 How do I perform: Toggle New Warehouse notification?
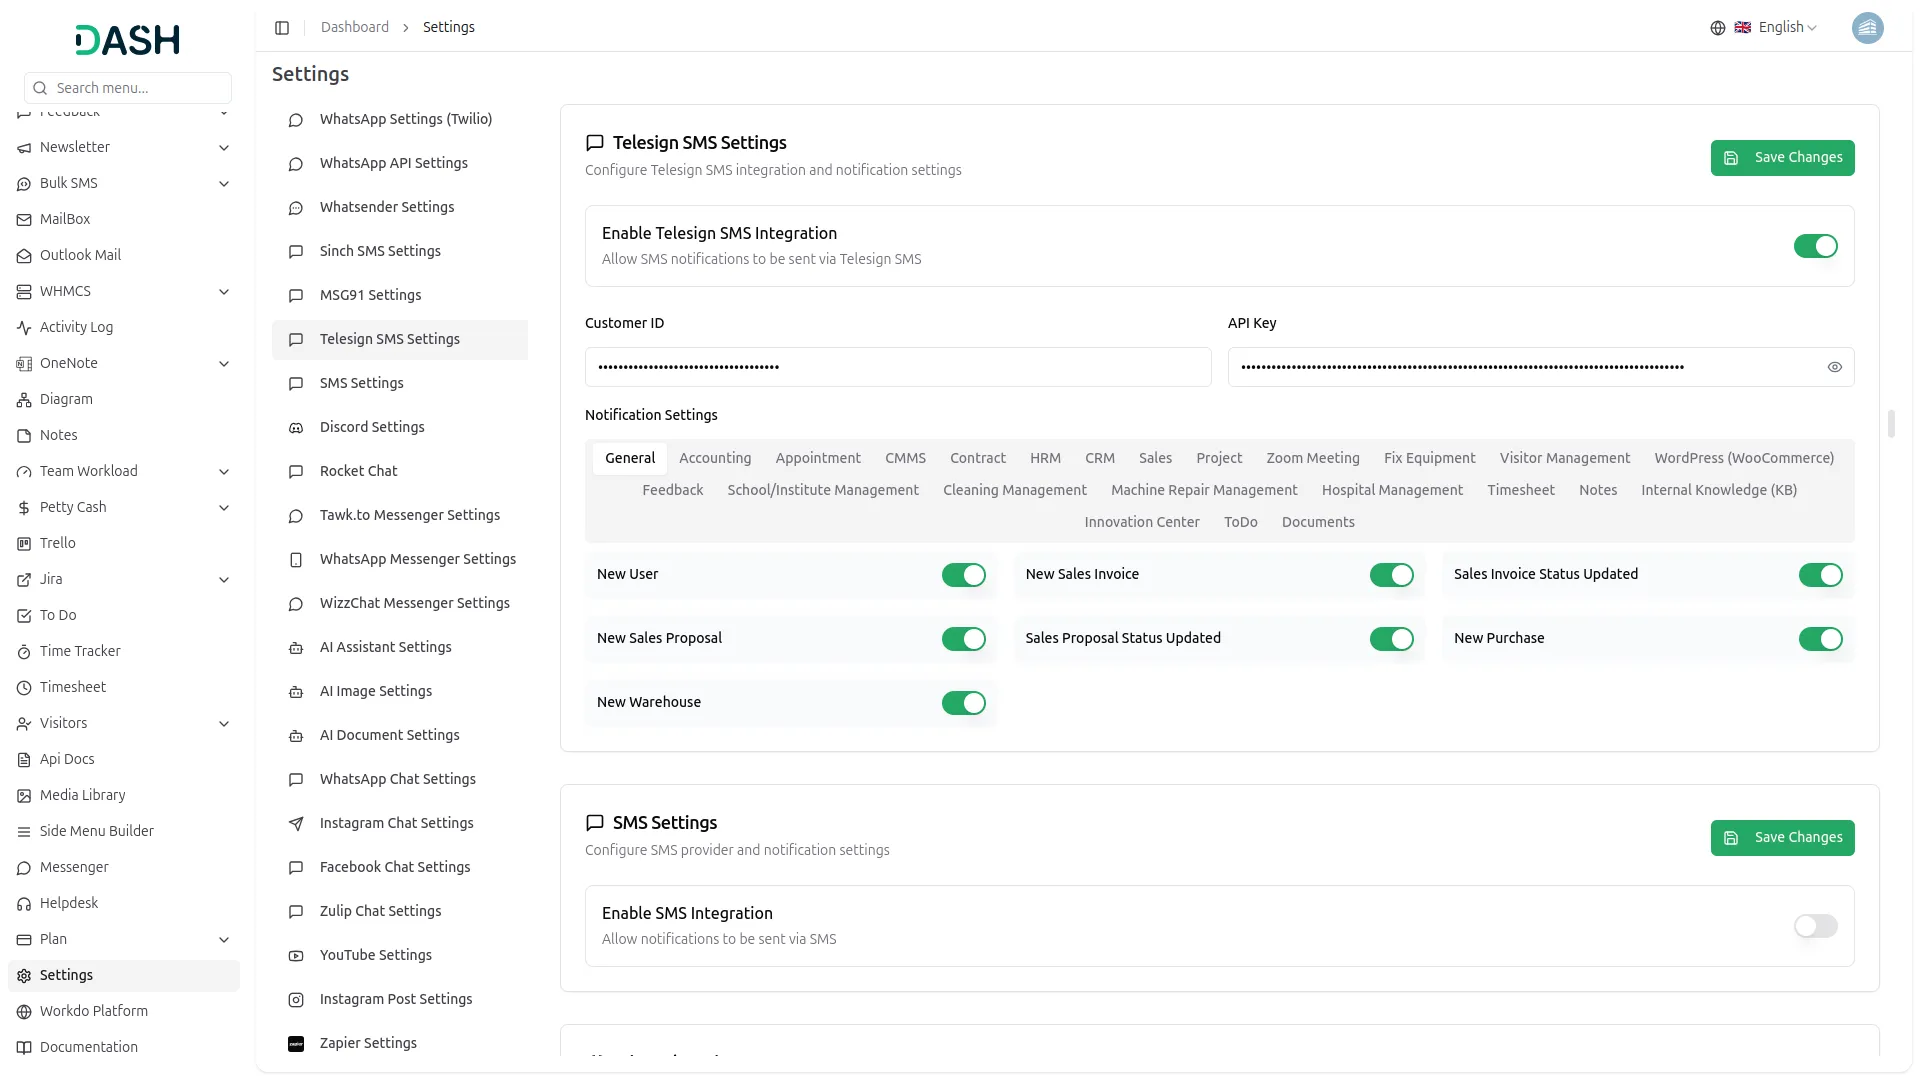[x=963, y=703]
